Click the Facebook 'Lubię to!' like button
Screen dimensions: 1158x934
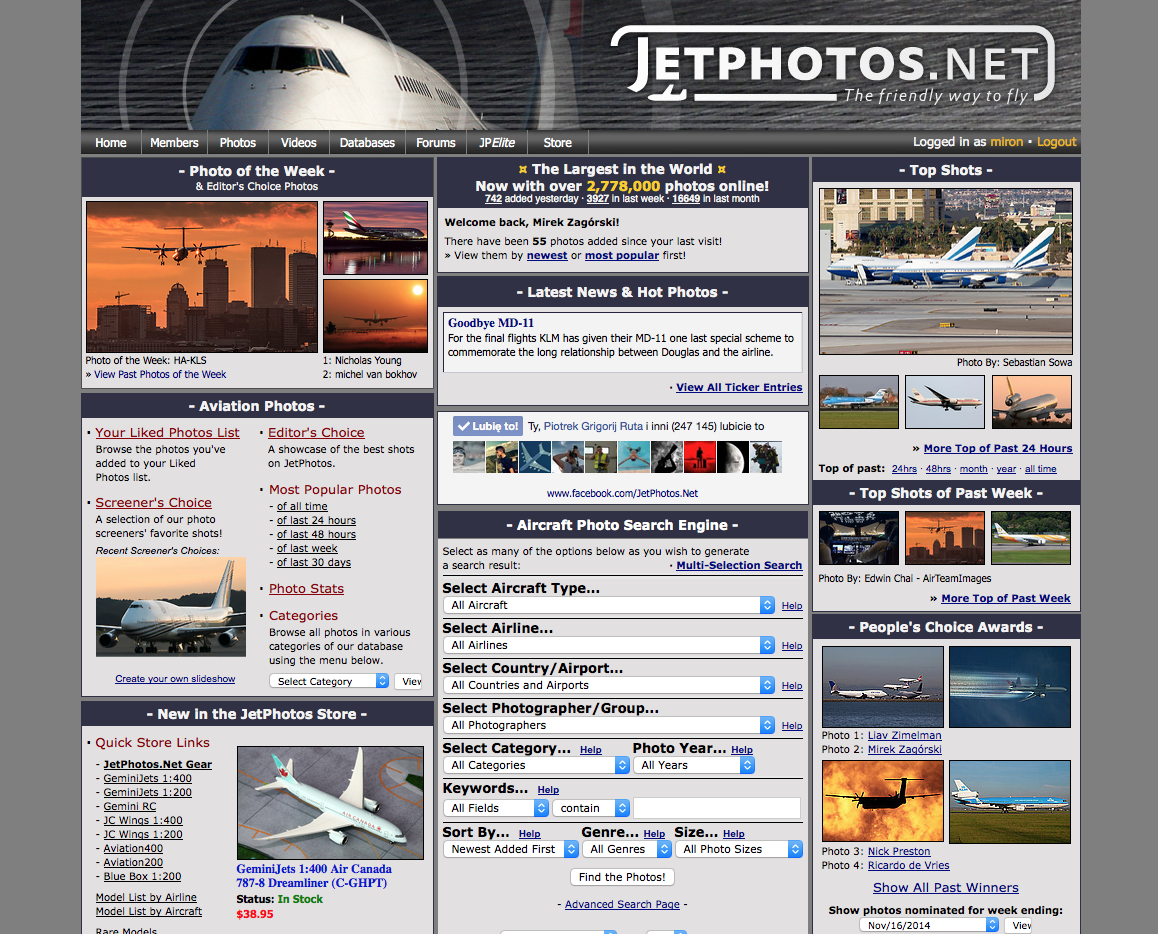click(487, 426)
